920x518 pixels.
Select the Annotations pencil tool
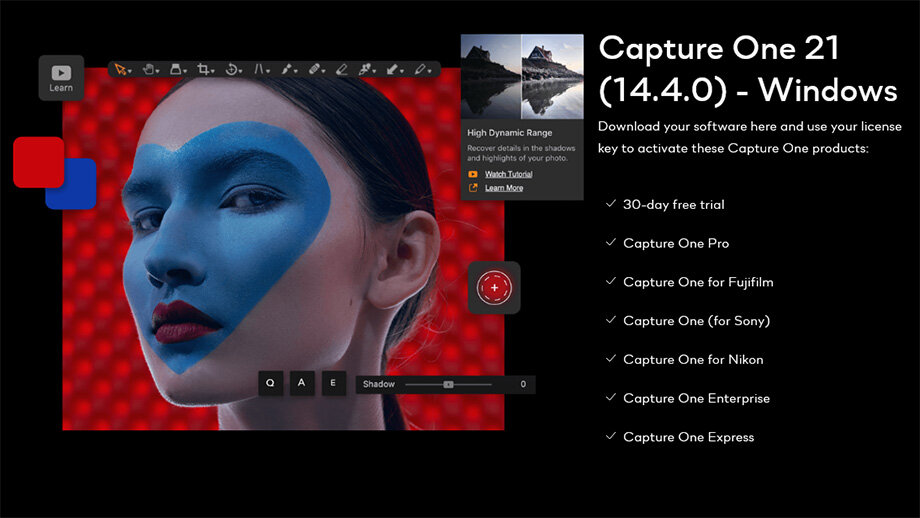(x=421, y=69)
